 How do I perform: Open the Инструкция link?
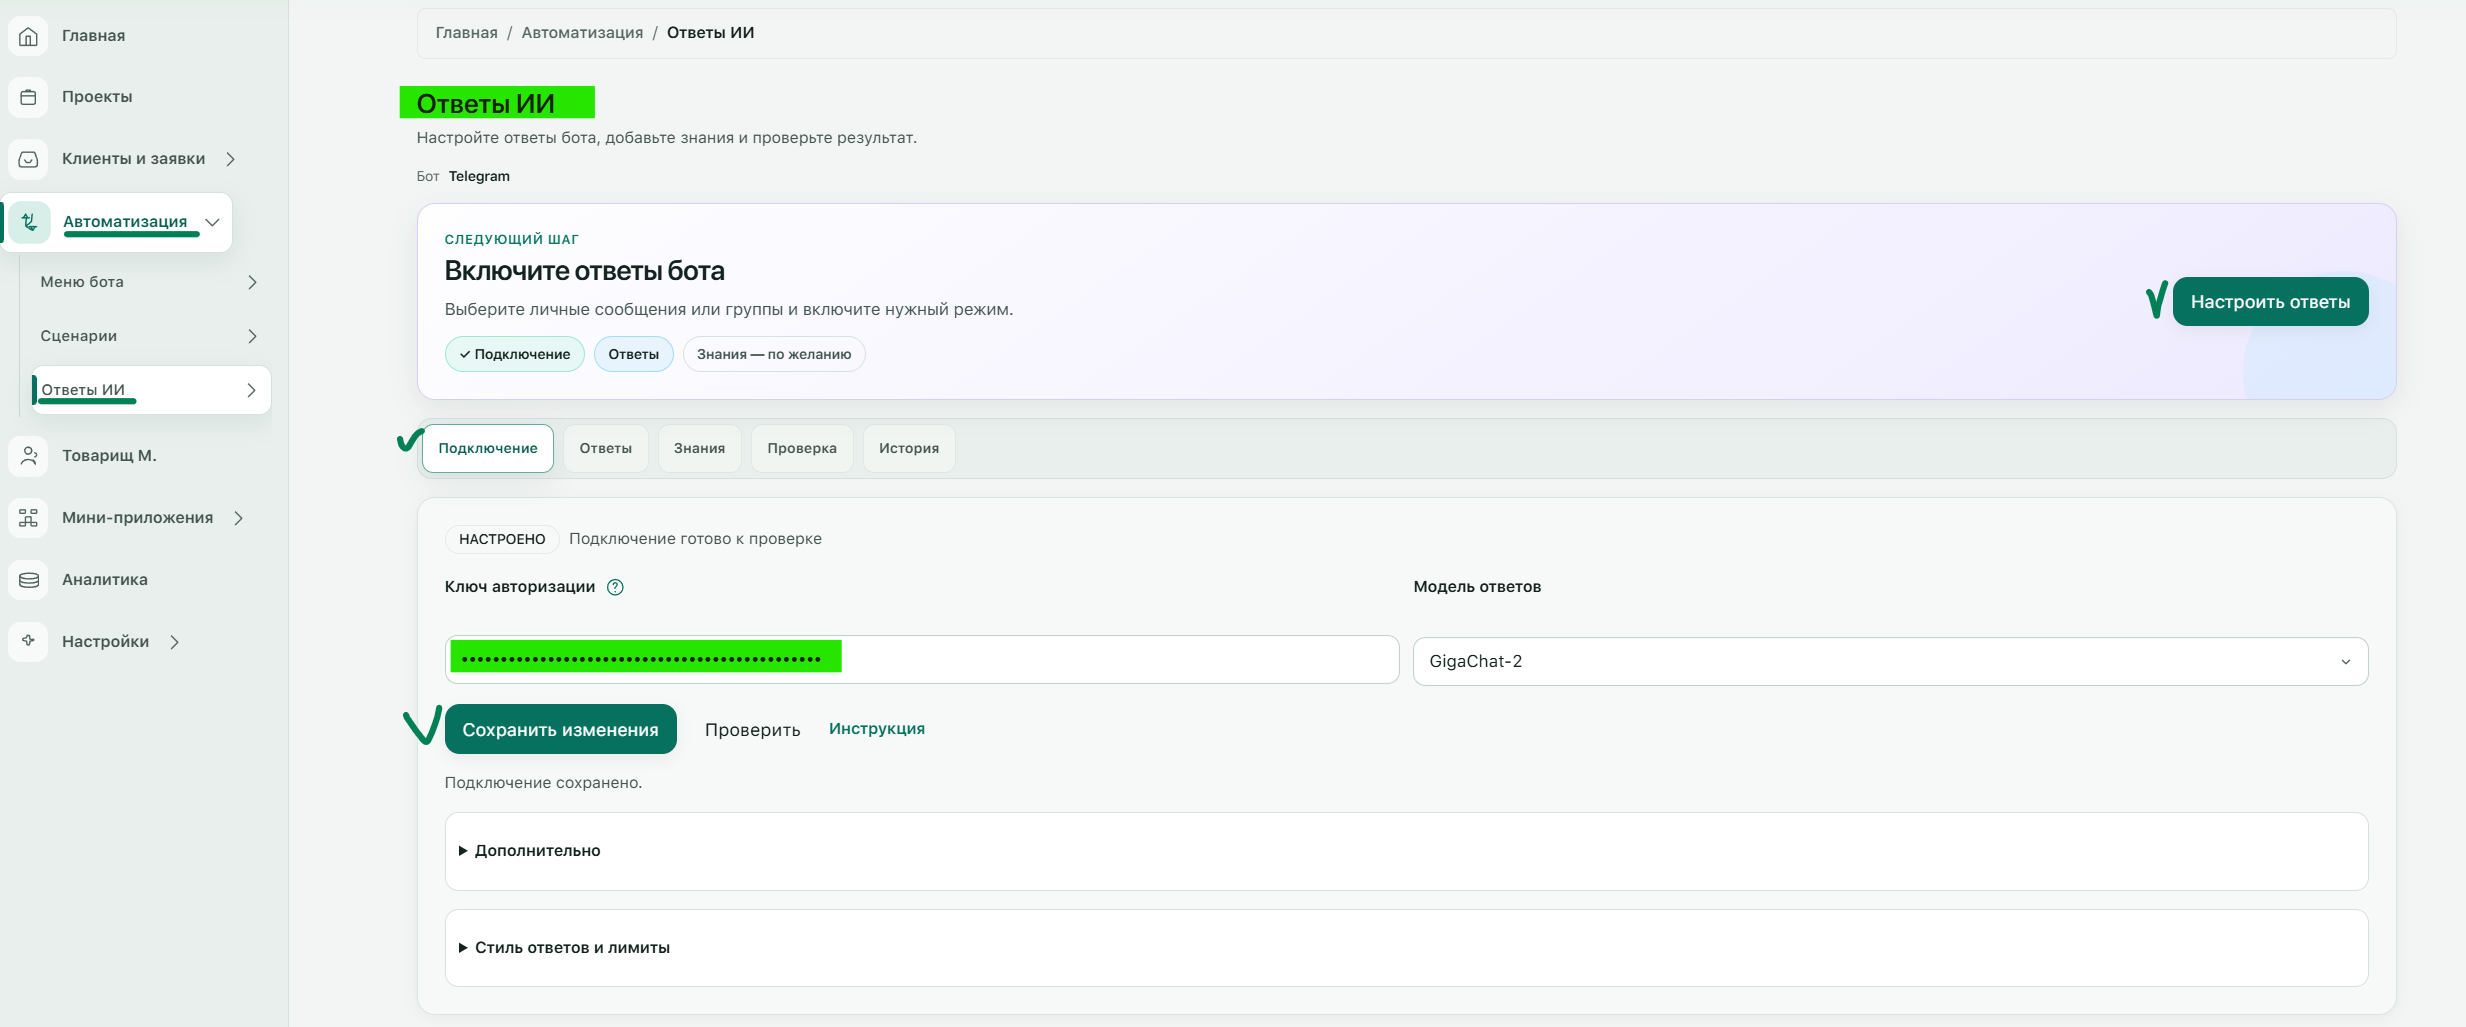click(877, 729)
